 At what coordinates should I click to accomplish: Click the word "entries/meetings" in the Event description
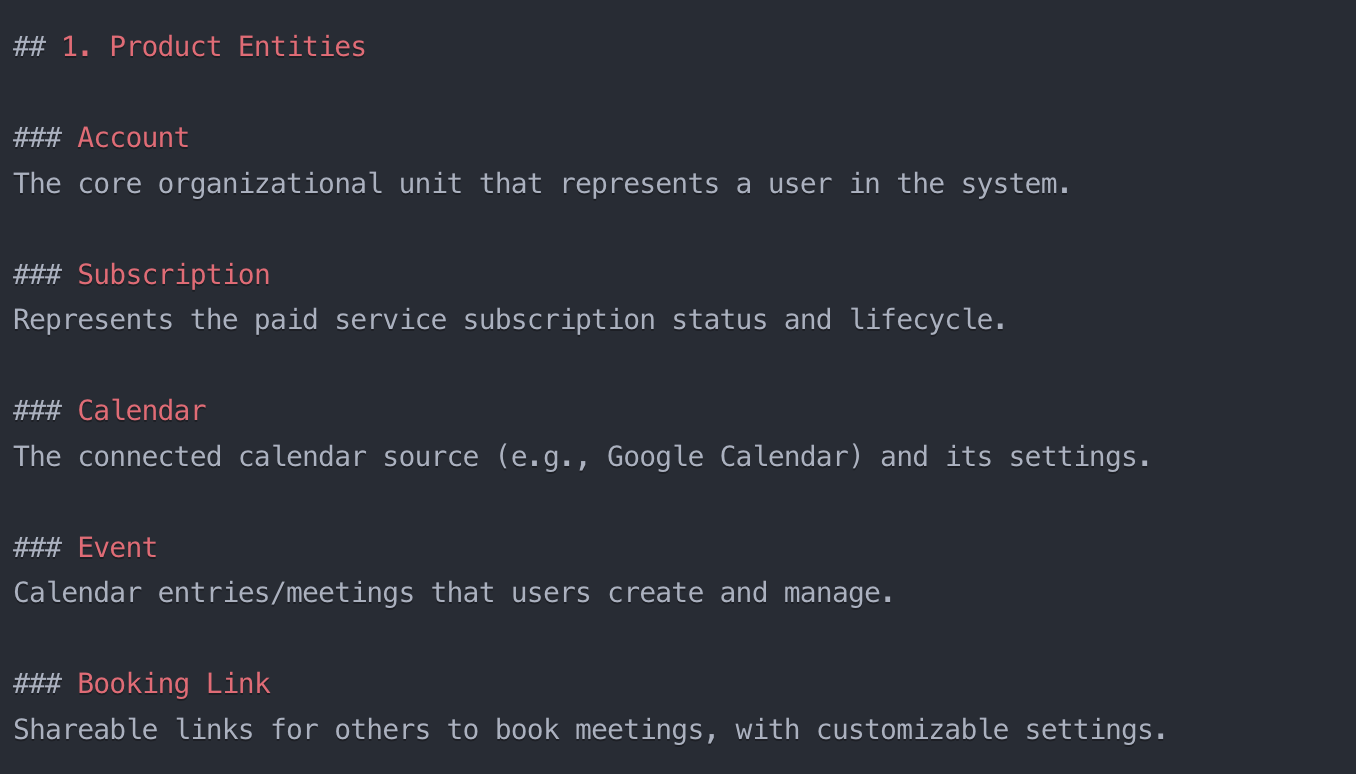[x=286, y=593]
